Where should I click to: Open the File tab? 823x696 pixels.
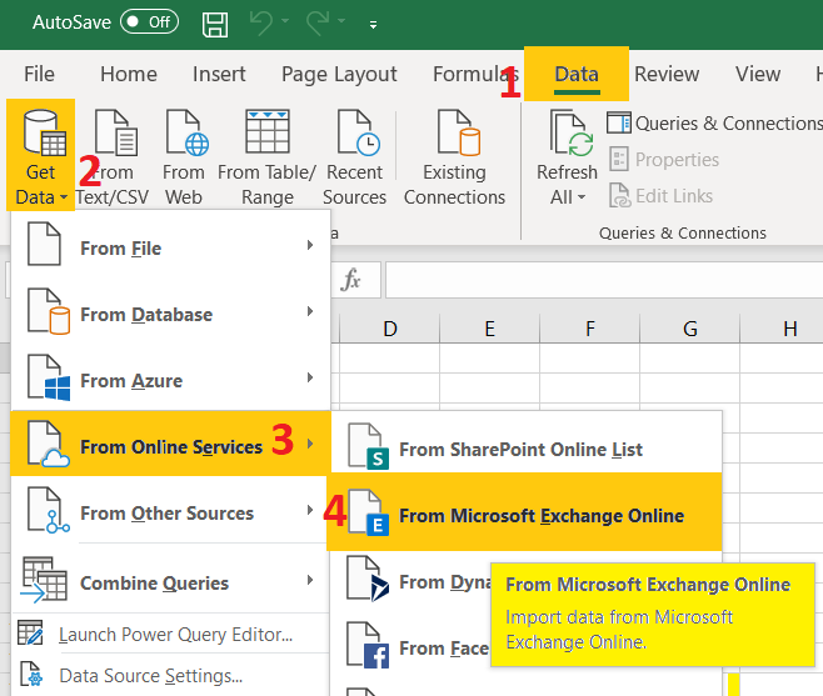[x=39, y=74]
